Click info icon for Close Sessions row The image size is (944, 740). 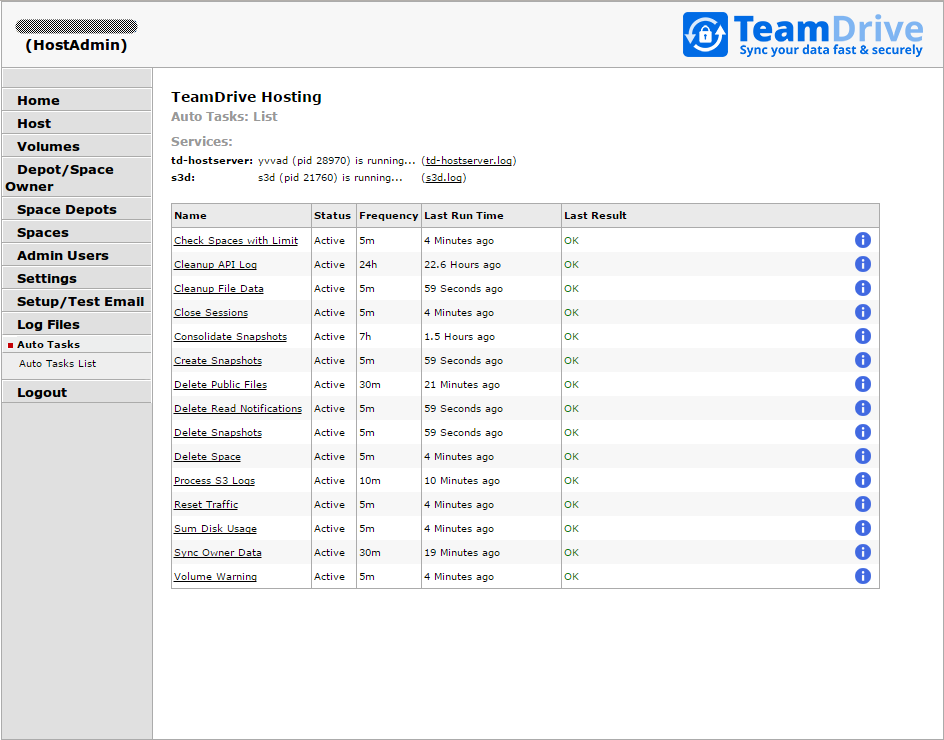coord(862,312)
